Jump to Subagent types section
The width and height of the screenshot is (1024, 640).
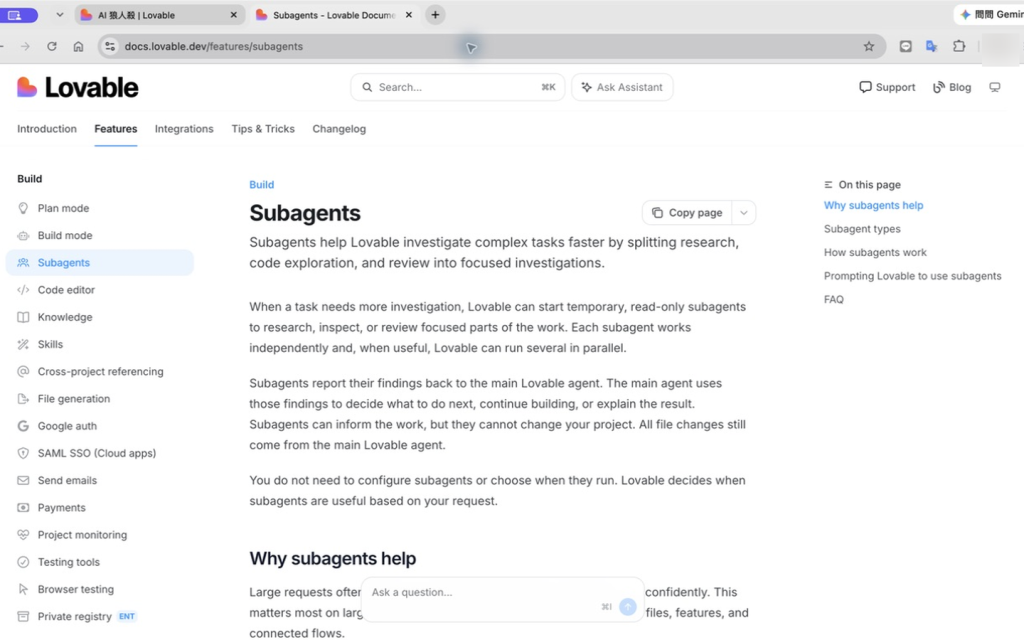tap(862, 229)
